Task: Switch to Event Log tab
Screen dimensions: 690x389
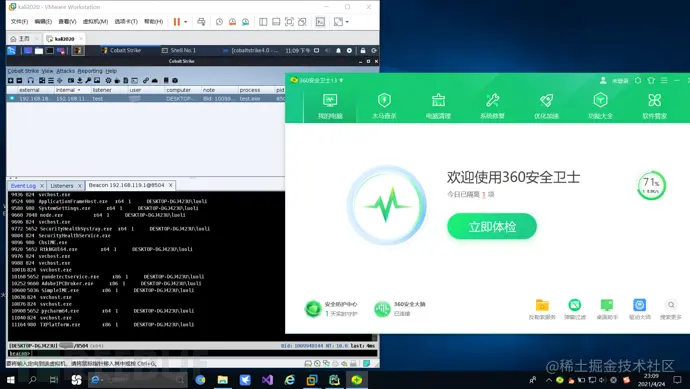Action: coord(23,186)
